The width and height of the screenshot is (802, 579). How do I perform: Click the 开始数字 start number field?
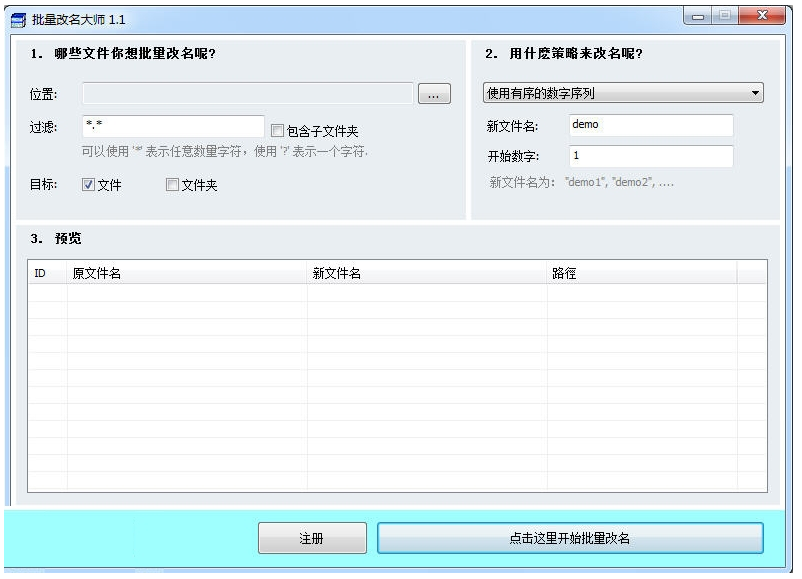point(650,157)
